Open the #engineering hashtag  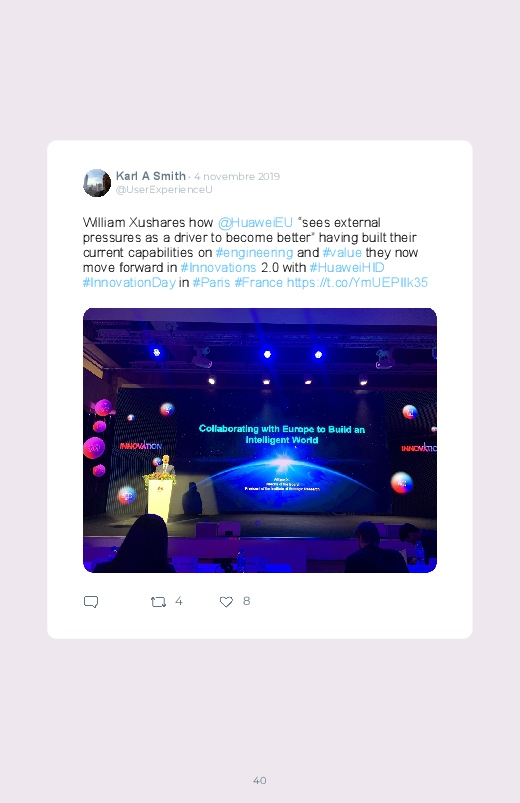click(255, 252)
